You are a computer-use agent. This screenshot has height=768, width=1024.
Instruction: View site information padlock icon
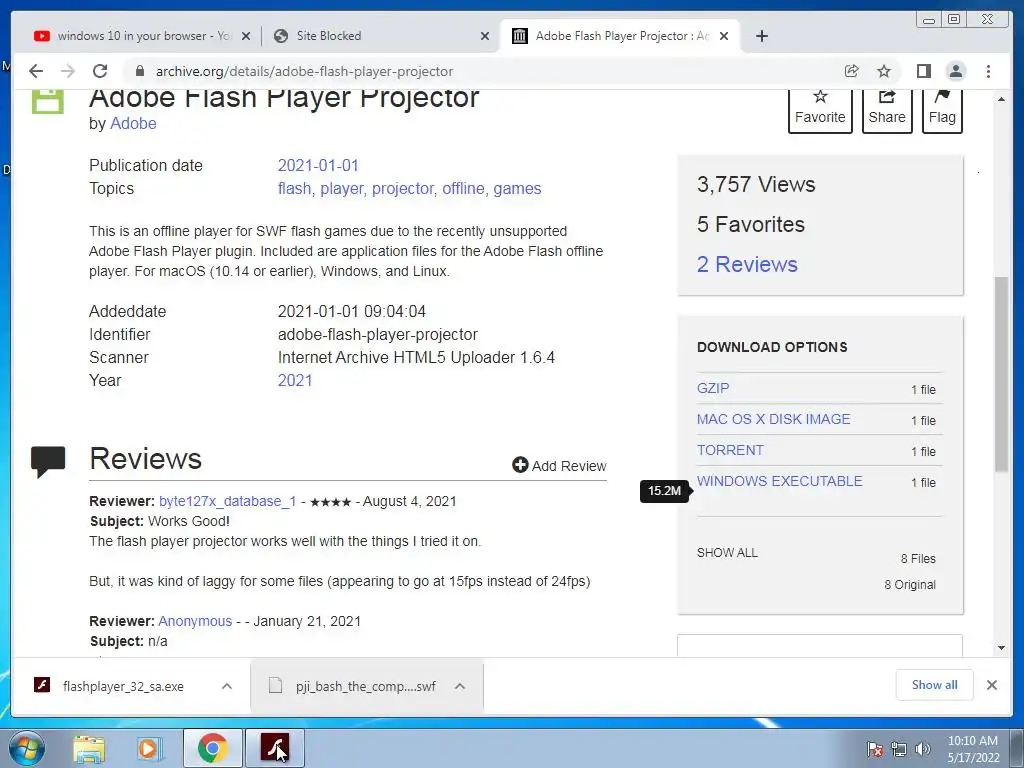(x=138, y=71)
